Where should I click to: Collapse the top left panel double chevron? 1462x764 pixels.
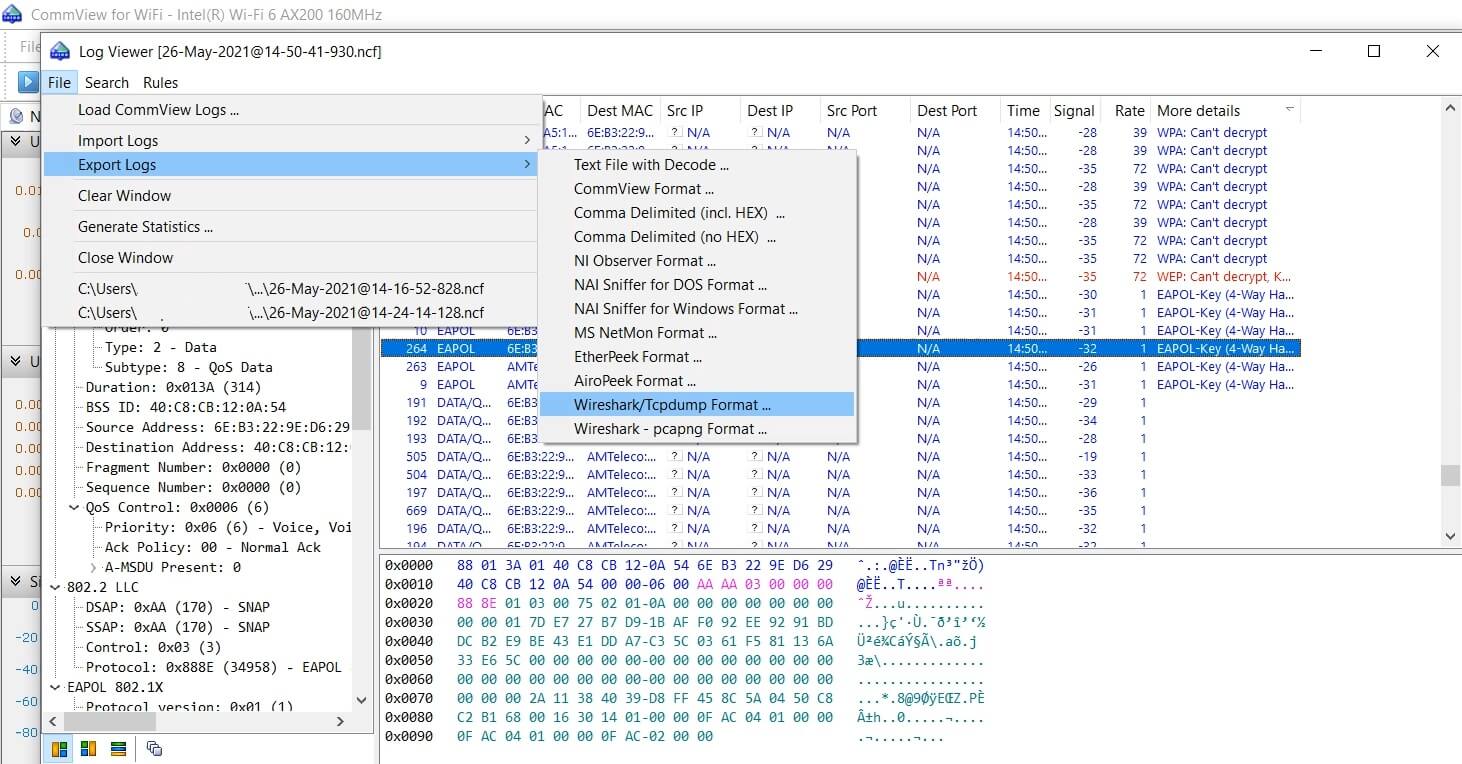tap(16, 141)
